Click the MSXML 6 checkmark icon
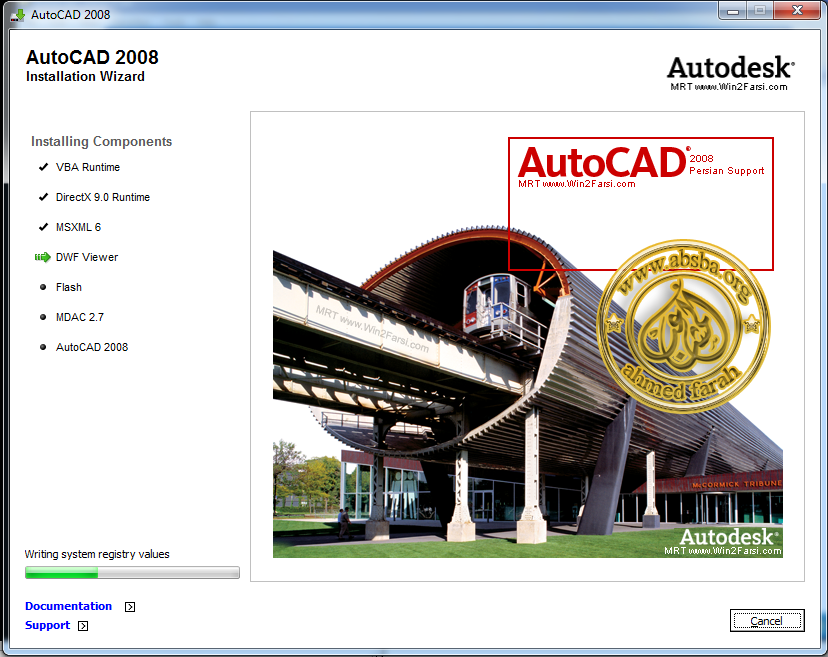Screen dimensions: 828x657 click(43, 227)
